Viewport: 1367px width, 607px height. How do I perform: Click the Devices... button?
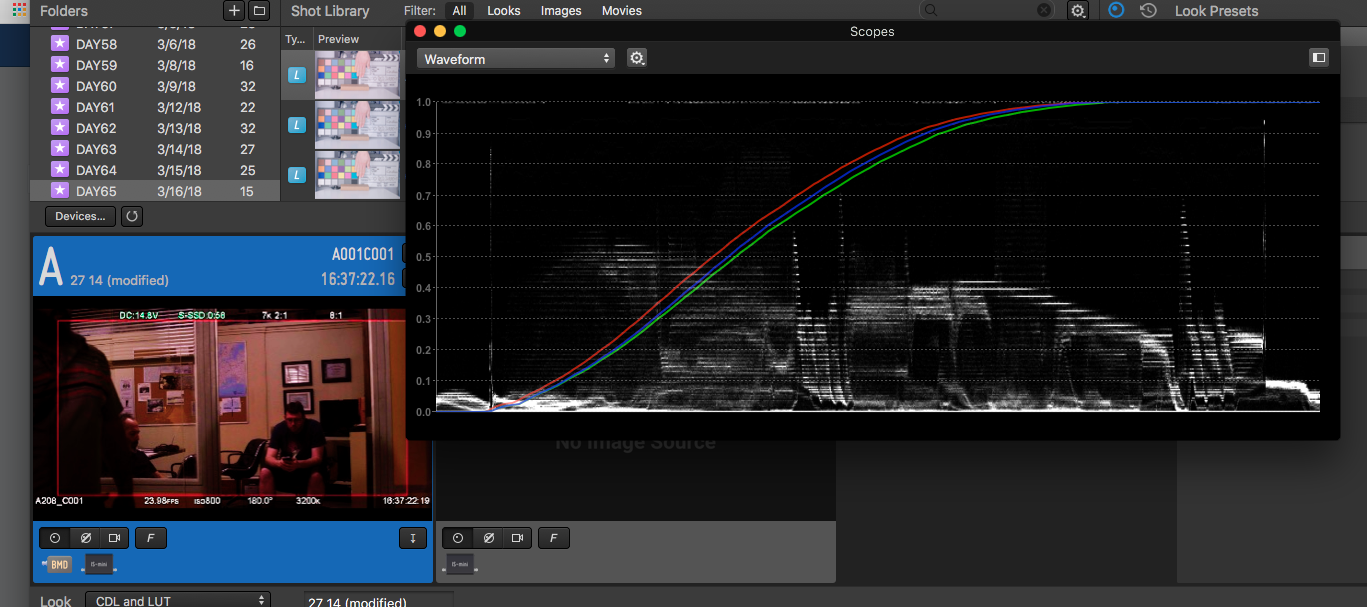coord(80,216)
